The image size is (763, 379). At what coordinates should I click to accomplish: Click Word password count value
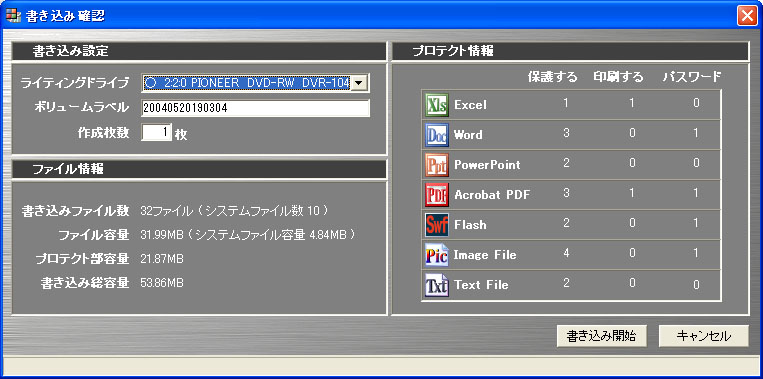click(696, 133)
